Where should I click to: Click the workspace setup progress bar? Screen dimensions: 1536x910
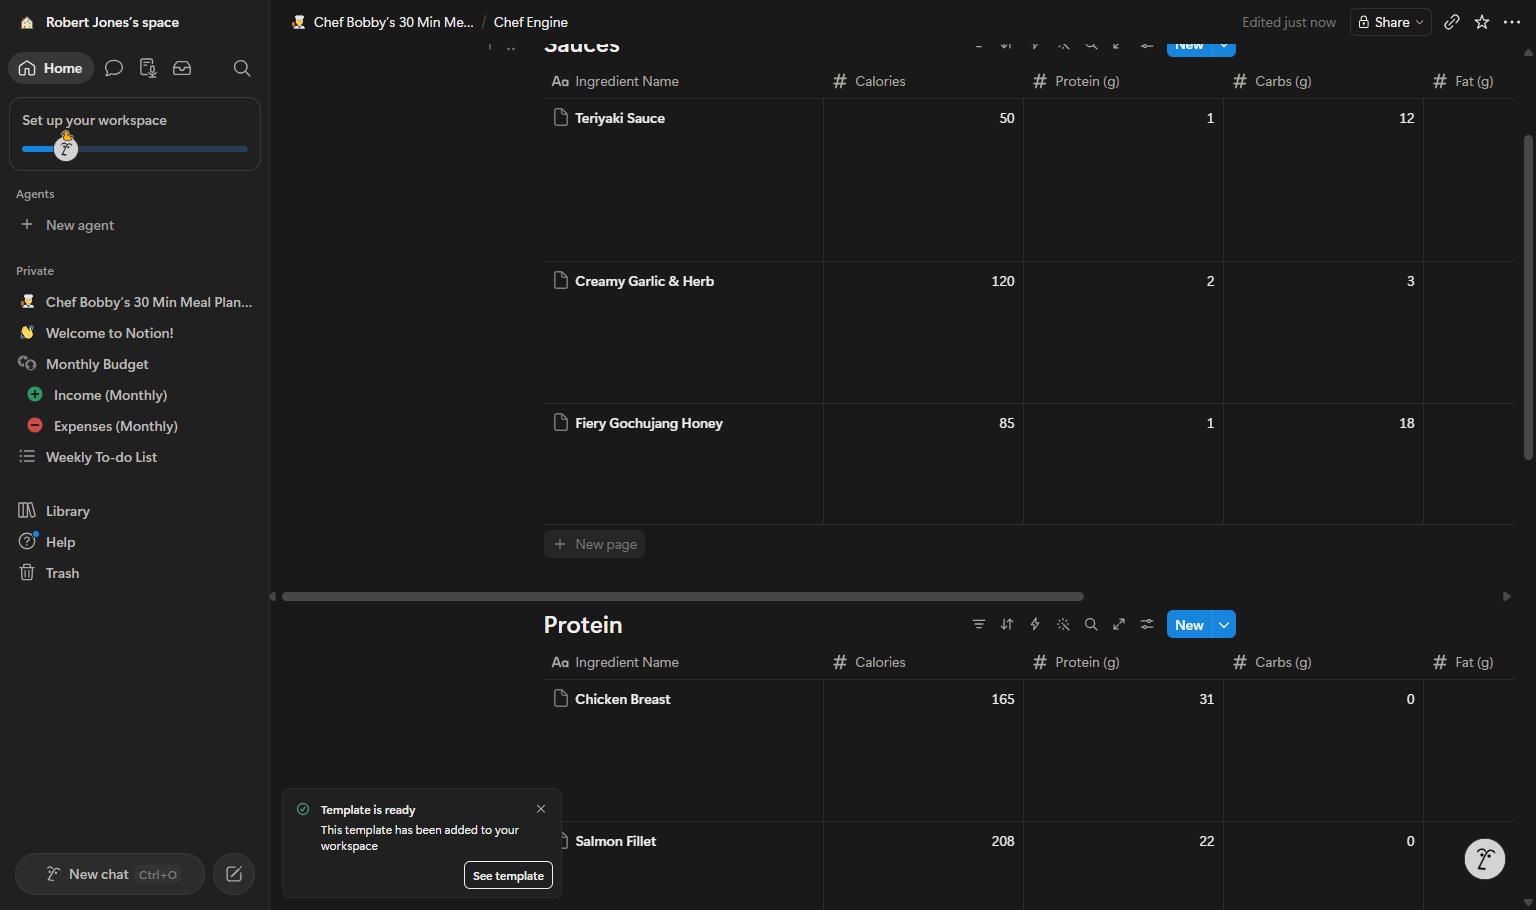tap(135, 149)
